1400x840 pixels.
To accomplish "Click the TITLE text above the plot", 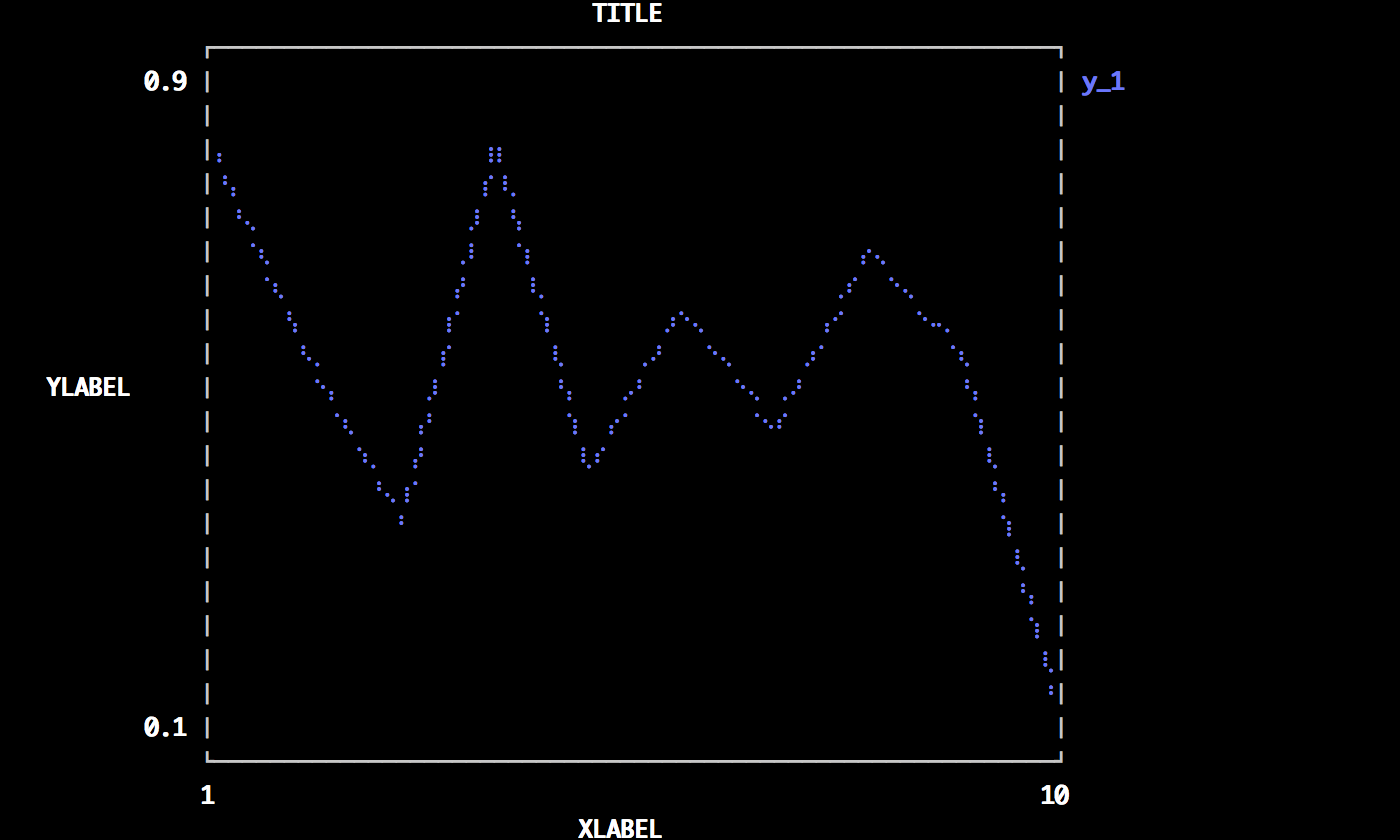I will tap(627, 14).
